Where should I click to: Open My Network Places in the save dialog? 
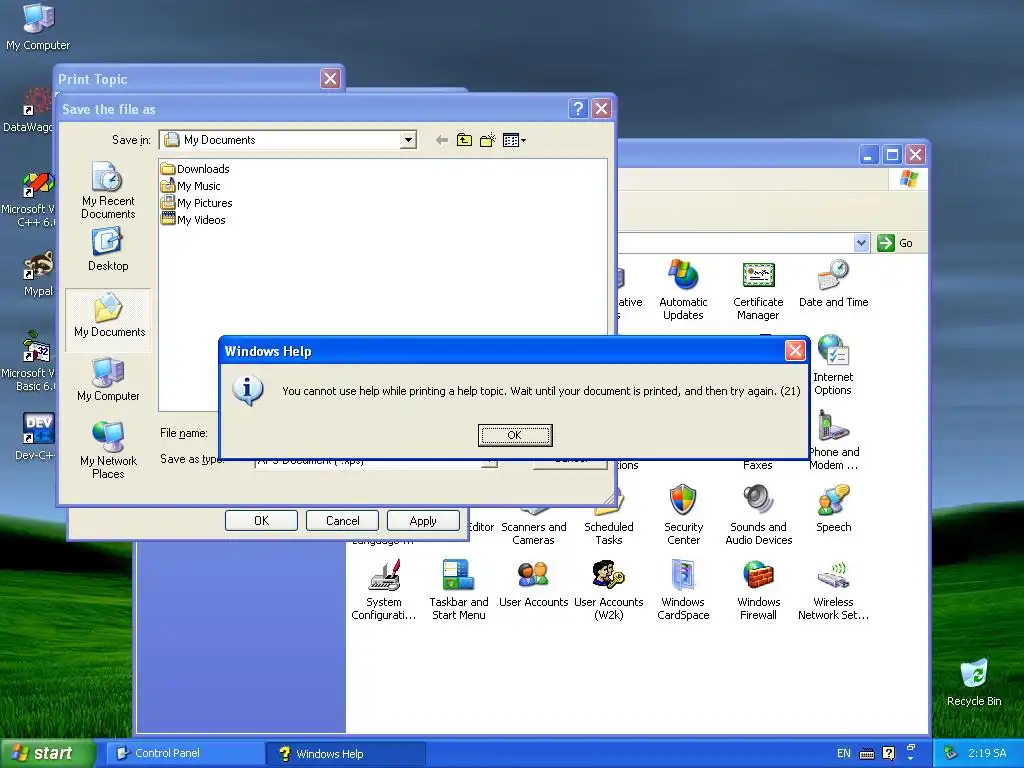pyautogui.click(x=108, y=451)
